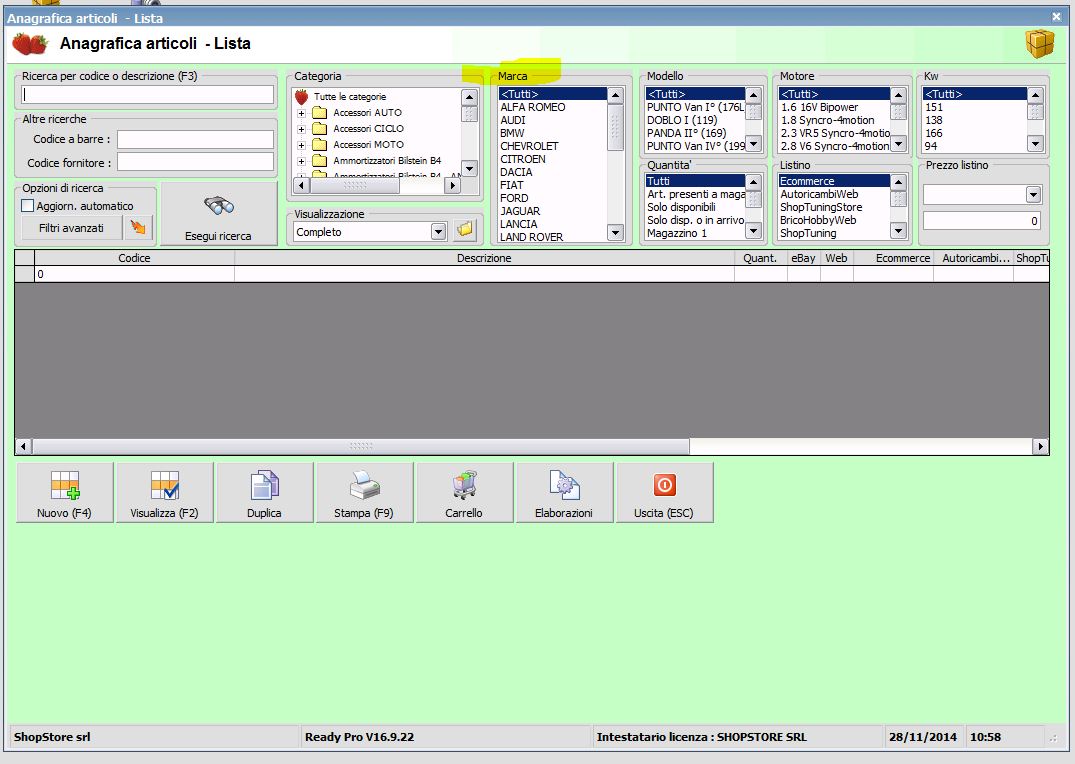Image resolution: width=1075 pixels, height=764 pixels.
Task: Select Accessori MOTO folder icon
Action: click(319, 145)
